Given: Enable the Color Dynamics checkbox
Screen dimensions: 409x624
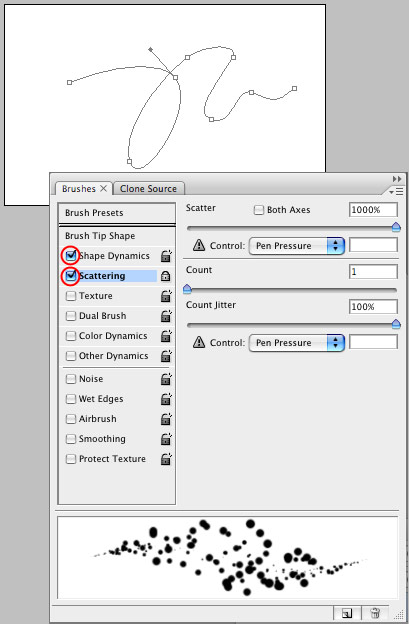Looking at the screenshot, I should click(71, 336).
